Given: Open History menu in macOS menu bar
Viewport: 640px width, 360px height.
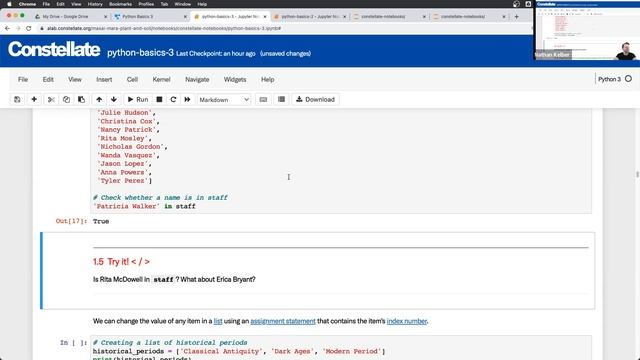Looking at the screenshot, I should coord(95,4).
